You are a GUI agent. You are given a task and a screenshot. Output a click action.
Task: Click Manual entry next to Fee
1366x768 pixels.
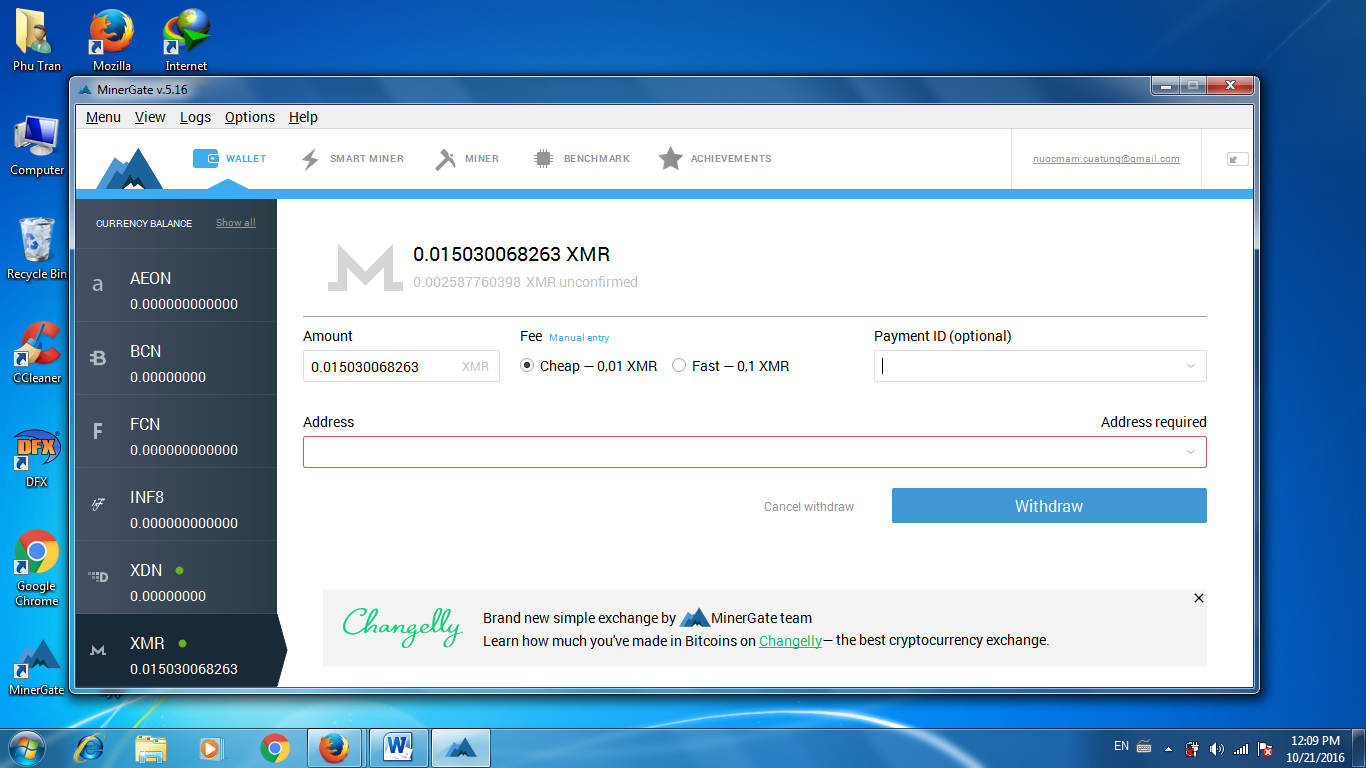579,338
